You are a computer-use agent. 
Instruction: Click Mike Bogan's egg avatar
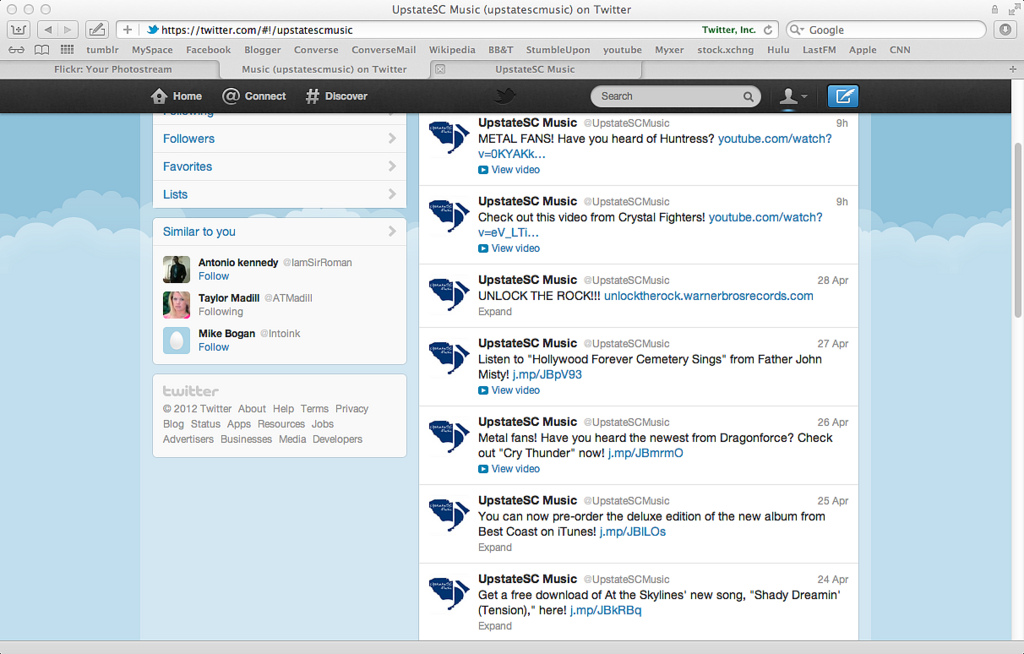click(176, 340)
